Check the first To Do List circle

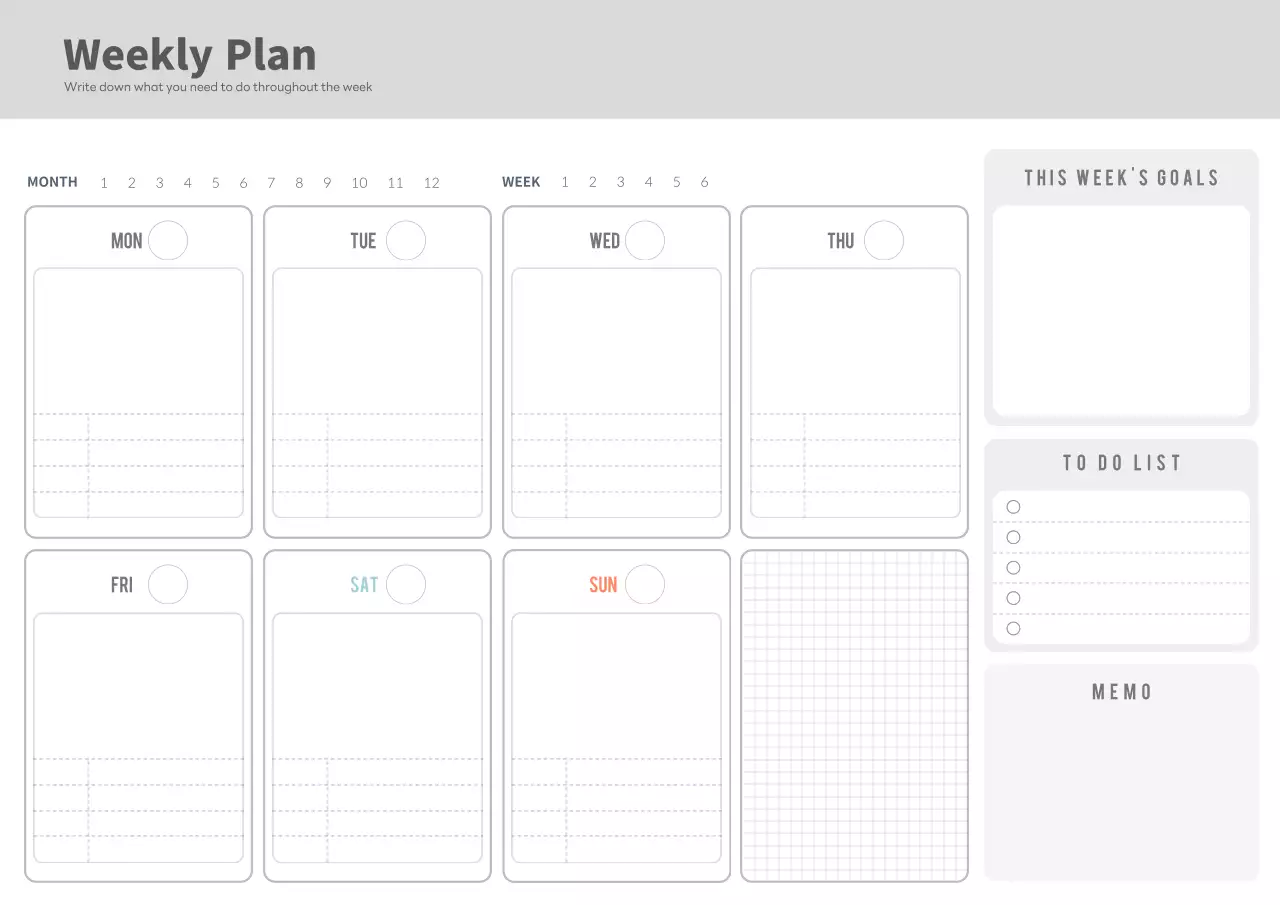point(1013,507)
